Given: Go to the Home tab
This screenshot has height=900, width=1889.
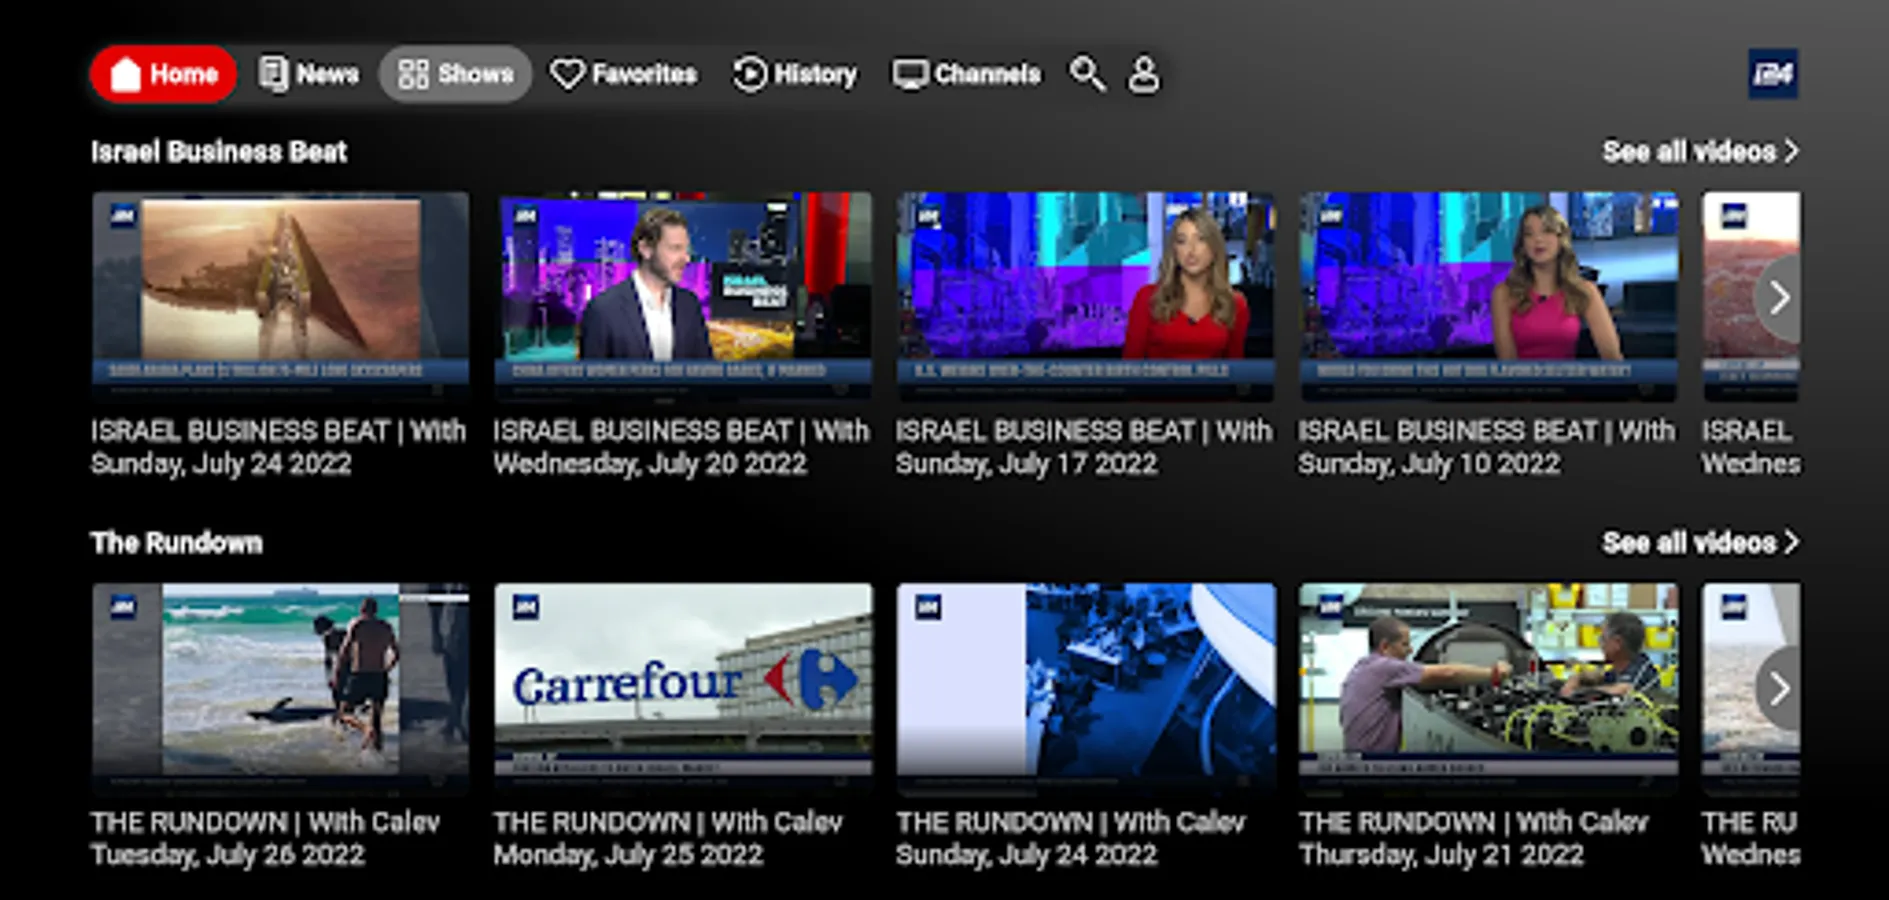Looking at the screenshot, I should click(x=164, y=74).
